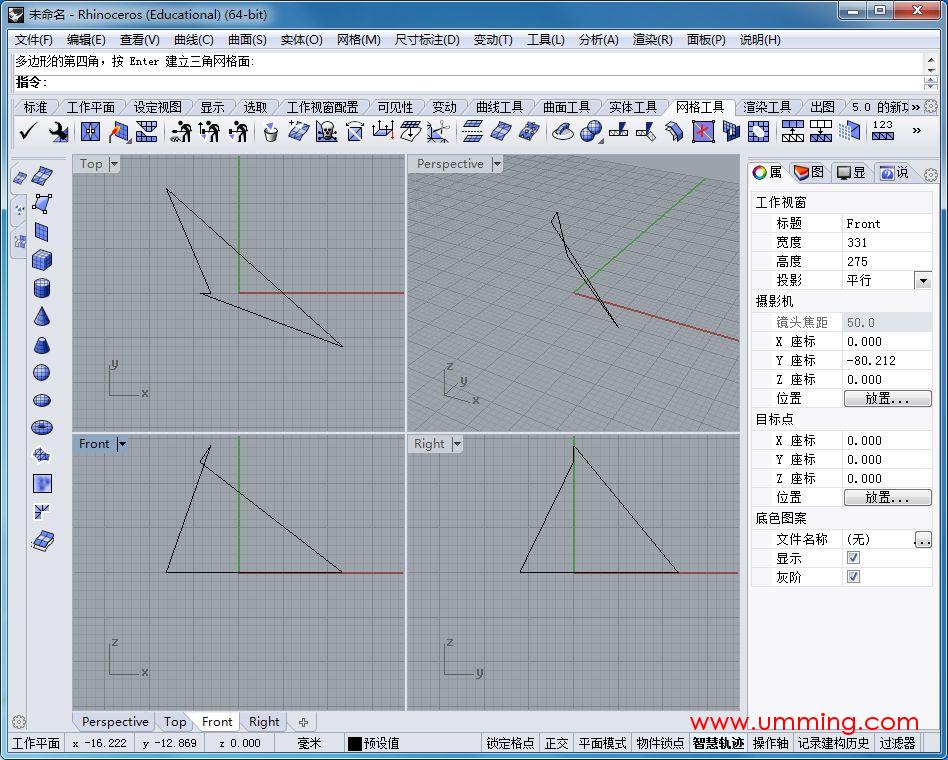Click the 标题 Front title field
Image resolution: width=948 pixels, height=760 pixels.
point(887,224)
